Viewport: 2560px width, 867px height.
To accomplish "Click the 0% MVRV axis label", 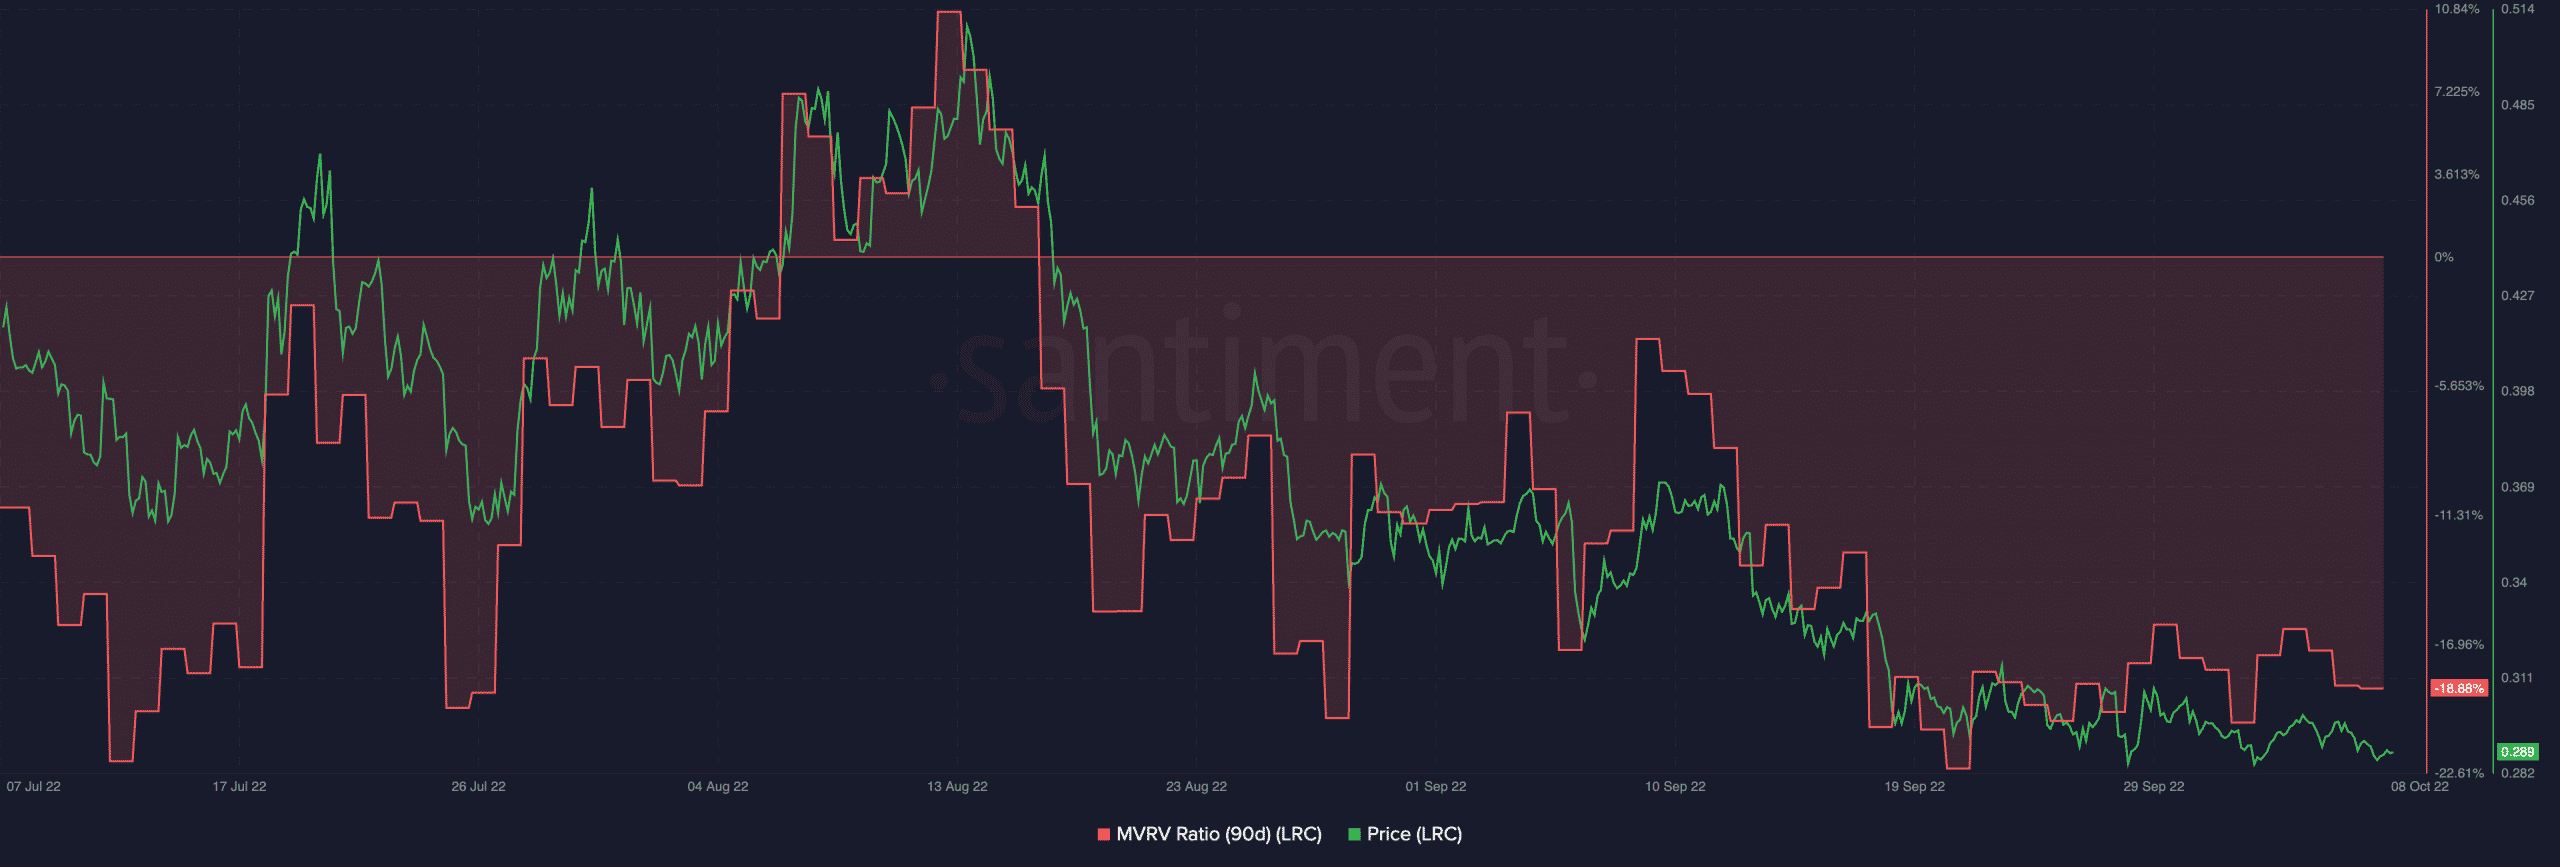I will click(x=2443, y=257).
